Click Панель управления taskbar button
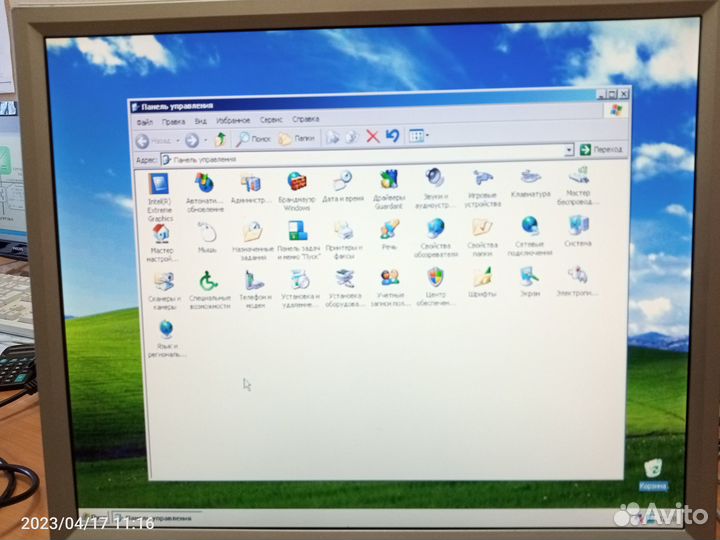The width and height of the screenshot is (720, 540). [x=156, y=518]
